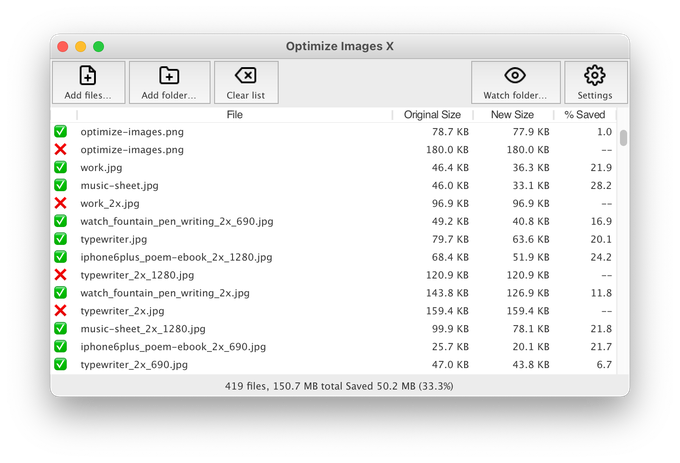Image resolution: width=680 pixels, height=463 pixels.
Task: Open the Settings gear
Action: [595, 82]
